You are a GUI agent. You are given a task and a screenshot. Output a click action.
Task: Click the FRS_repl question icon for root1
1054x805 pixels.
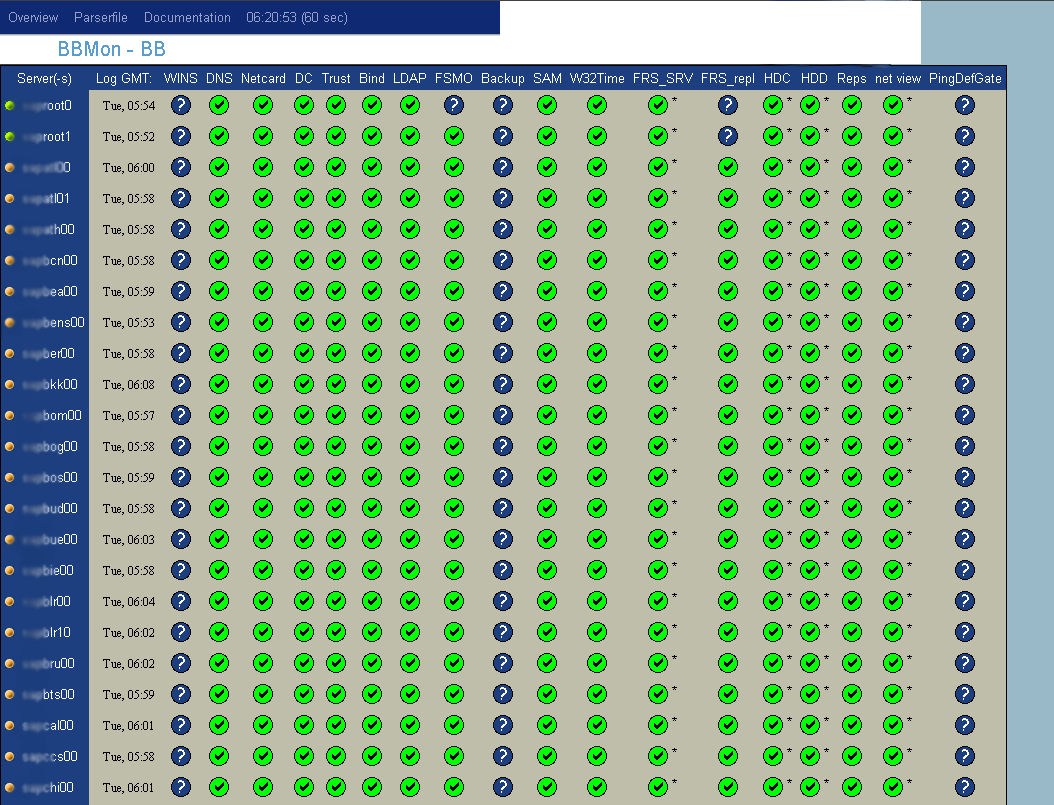tap(728, 136)
